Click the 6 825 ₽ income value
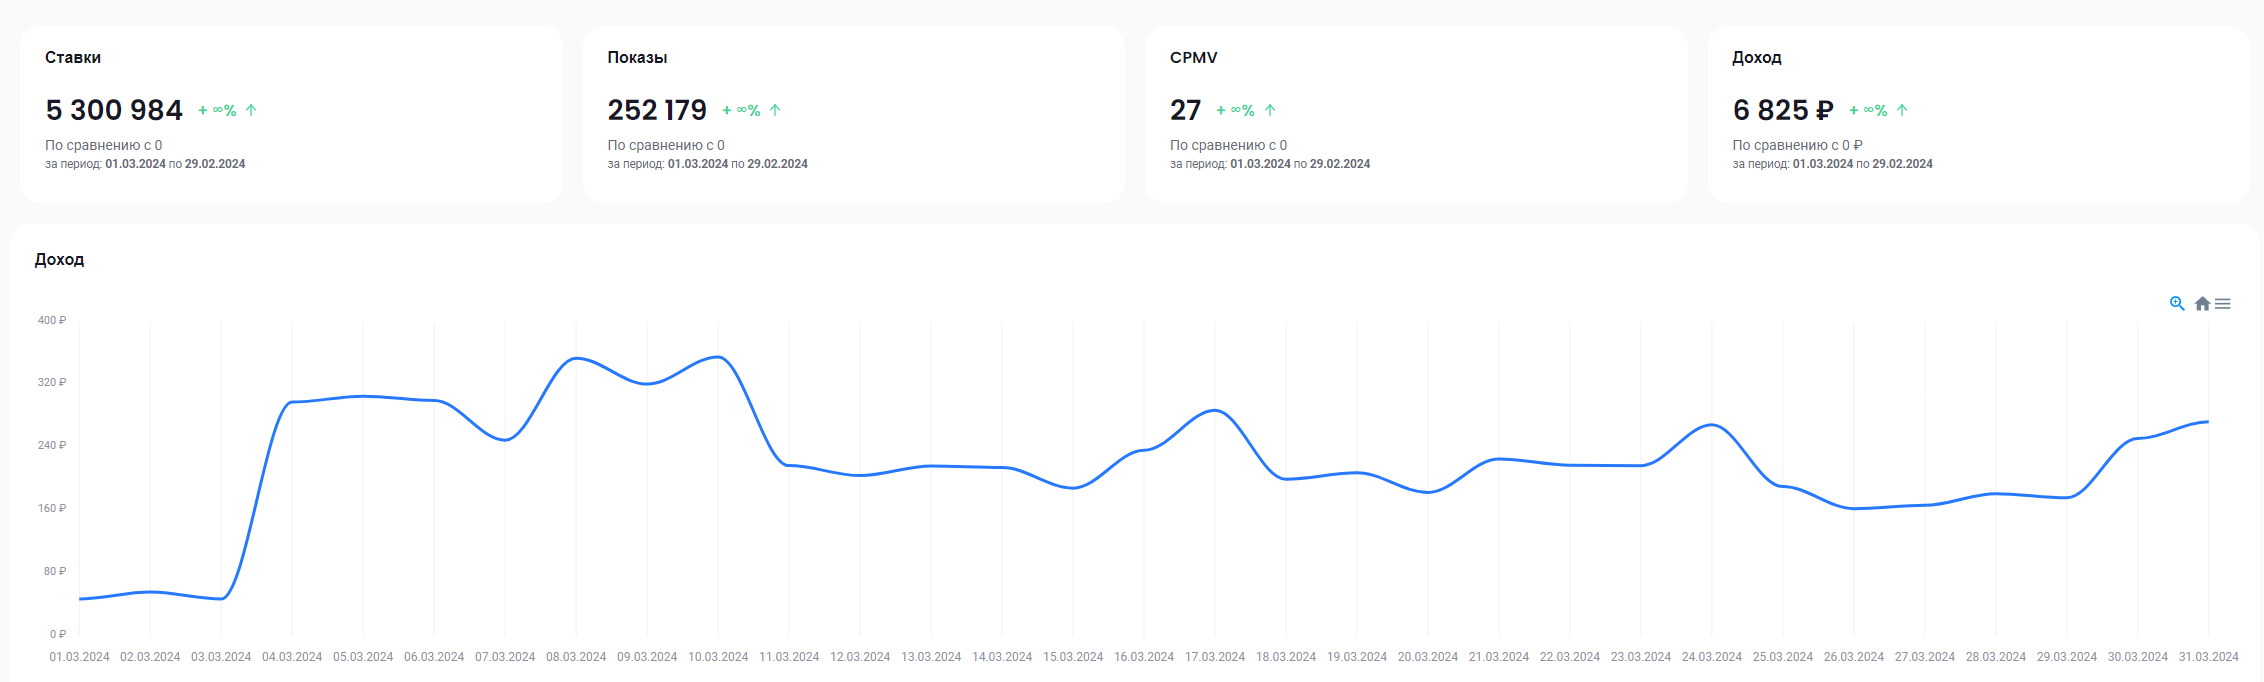The width and height of the screenshot is (2264, 682). 1782,110
